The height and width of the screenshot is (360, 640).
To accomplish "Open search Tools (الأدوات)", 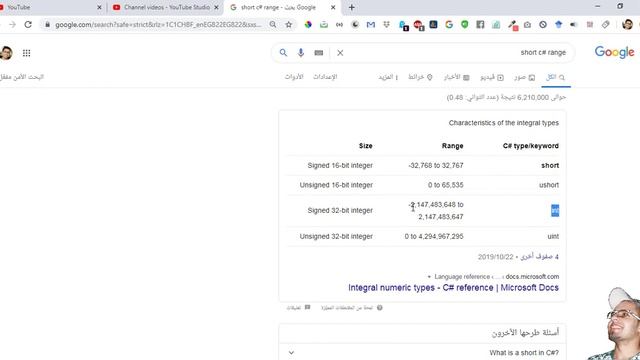I will pos(294,77).
